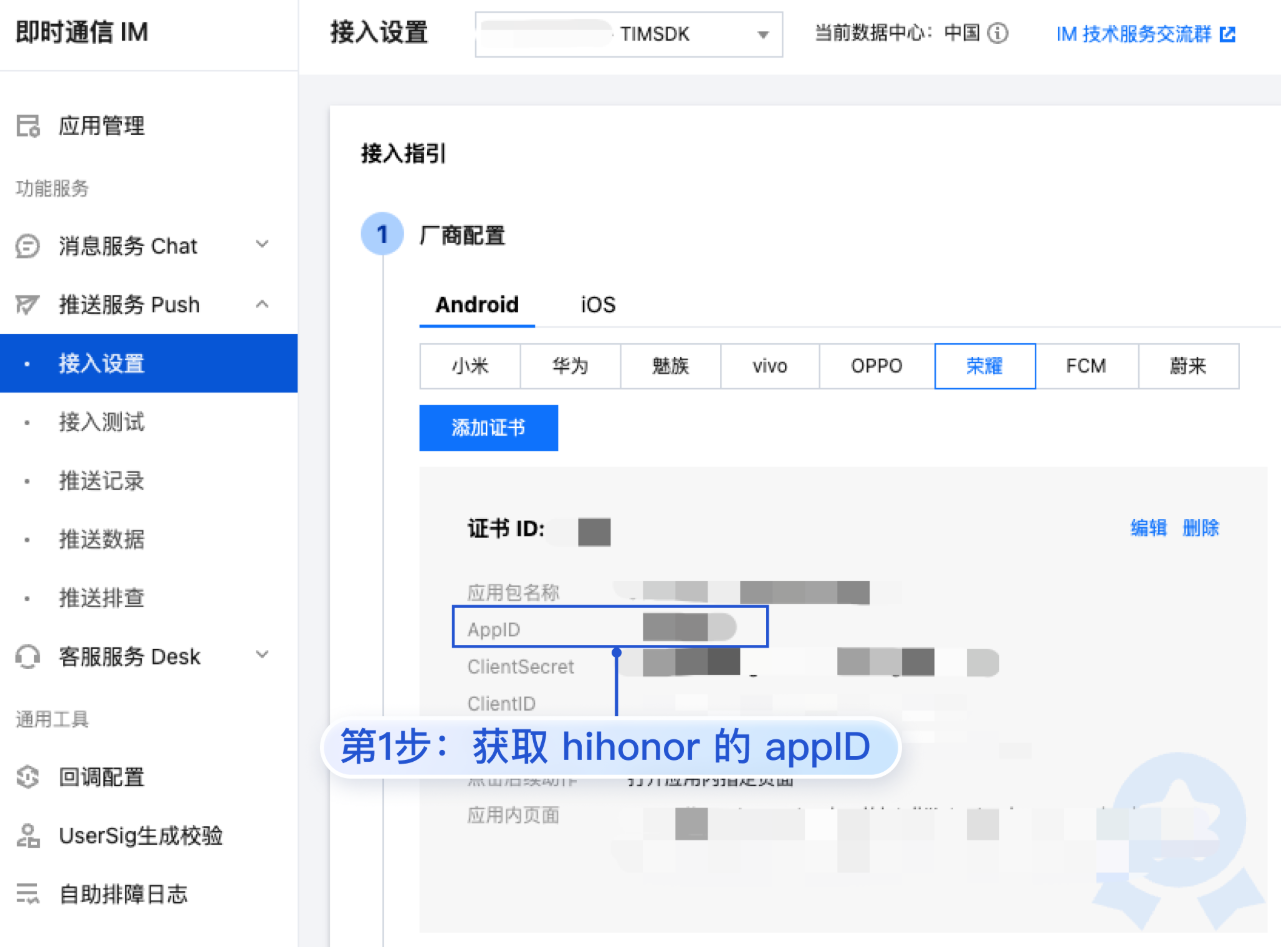Select the 华为 vendor tab
Image resolution: width=1281 pixels, height=947 pixels.
pyautogui.click(x=570, y=366)
